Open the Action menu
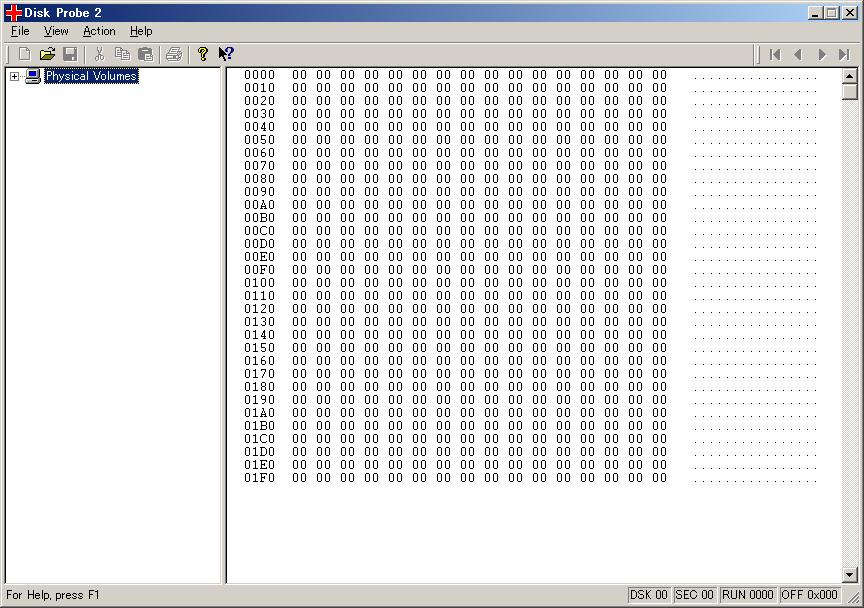The width and height of the screenshot is (864, 608). 99,31
